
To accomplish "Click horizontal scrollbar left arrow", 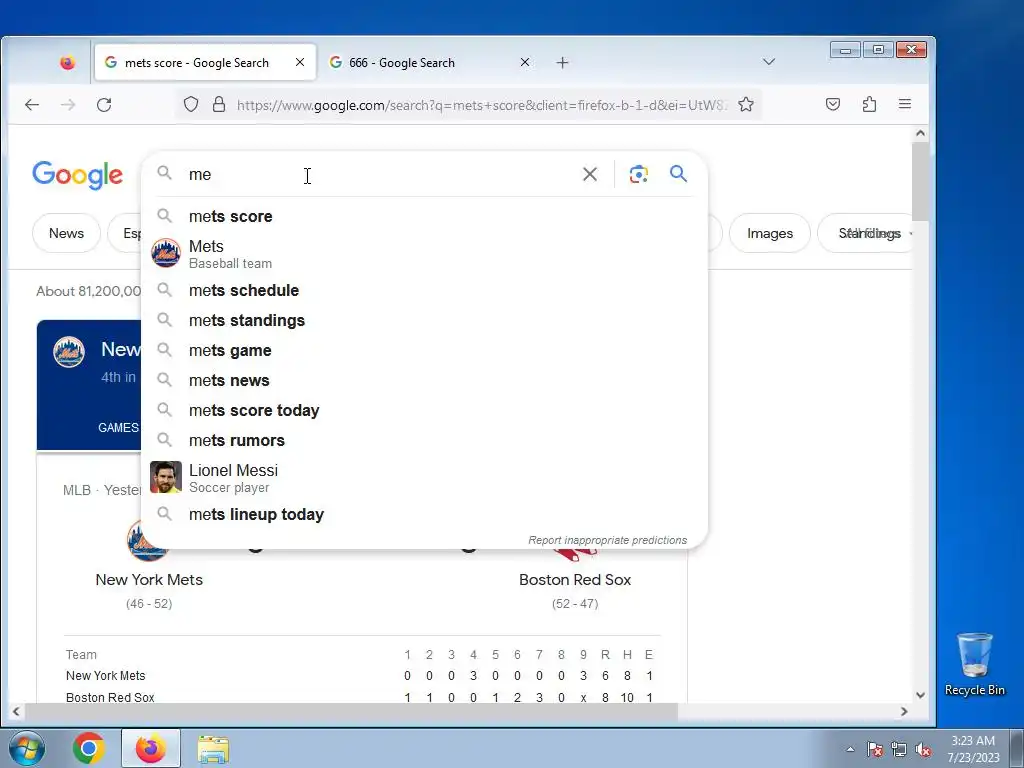I will pos(16,712).
